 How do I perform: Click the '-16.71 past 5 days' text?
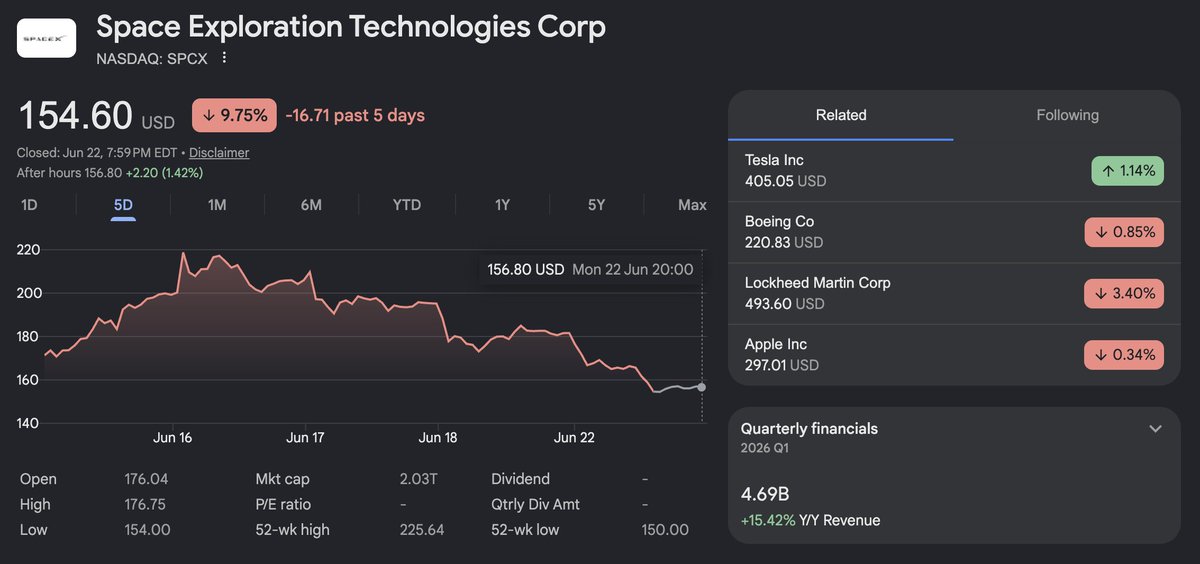[x=355, y=115]
